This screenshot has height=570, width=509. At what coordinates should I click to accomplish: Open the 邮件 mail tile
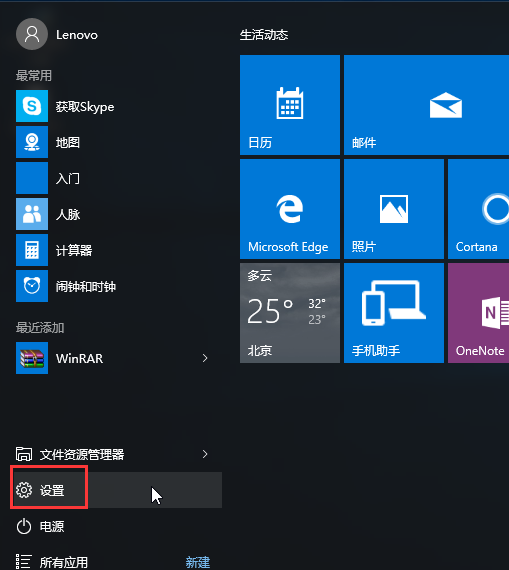pos(426,105)
